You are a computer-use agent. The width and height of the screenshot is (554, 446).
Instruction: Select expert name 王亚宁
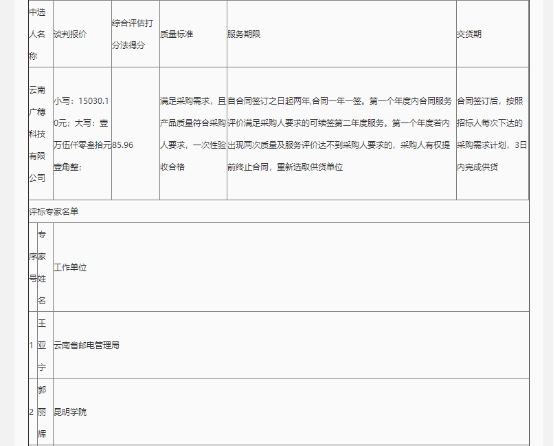pyautogui.click(x=42, y=345)
